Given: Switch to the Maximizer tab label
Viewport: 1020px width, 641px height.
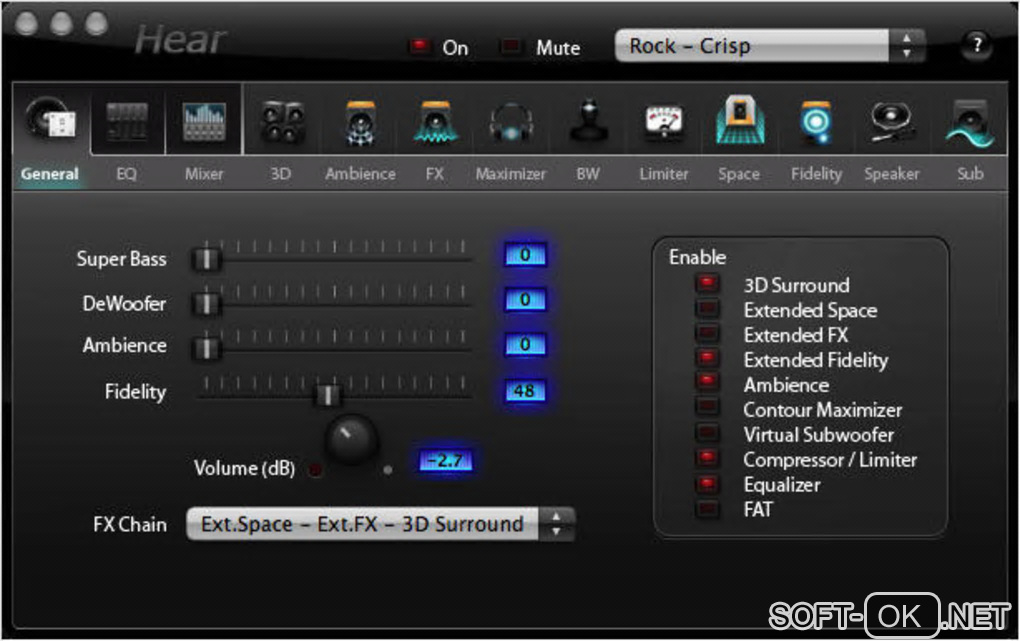Looking at the screenshot, I should (511, 174).
